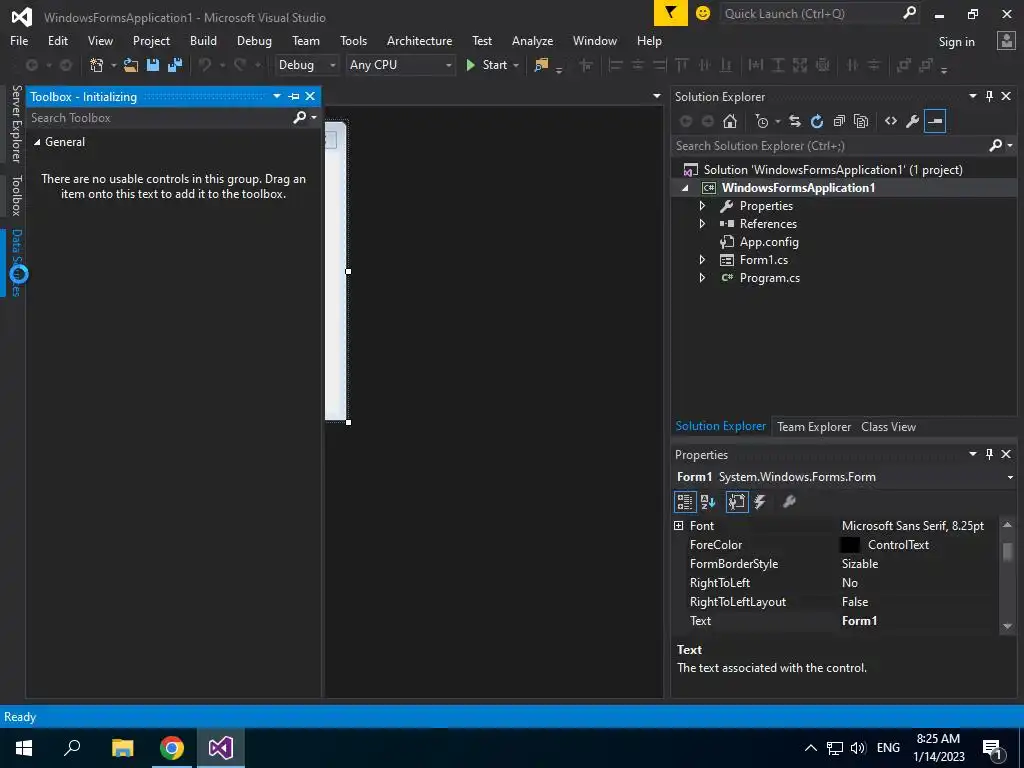Open the Architecture menu
The height and width of the screenshot is (768, 1024).
pyautogui.click(x=419, y=40)
